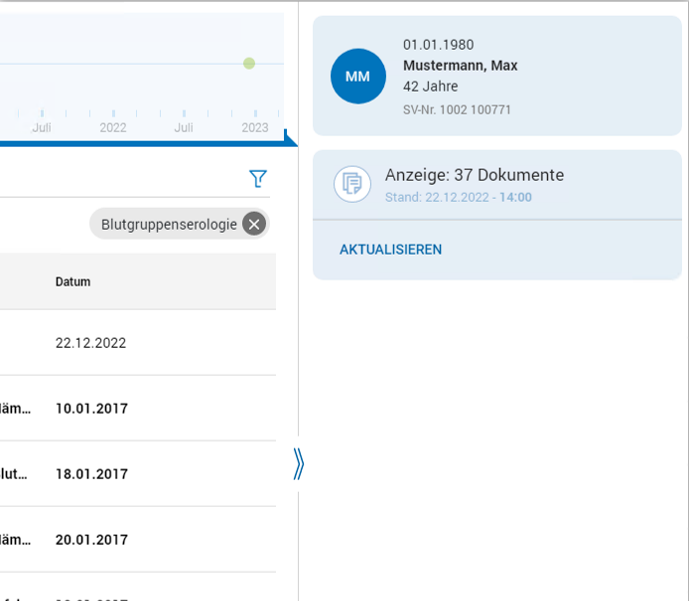689x601 pixels.
Task: Collapse side panel with double chevron
Action: click(298, 464)
